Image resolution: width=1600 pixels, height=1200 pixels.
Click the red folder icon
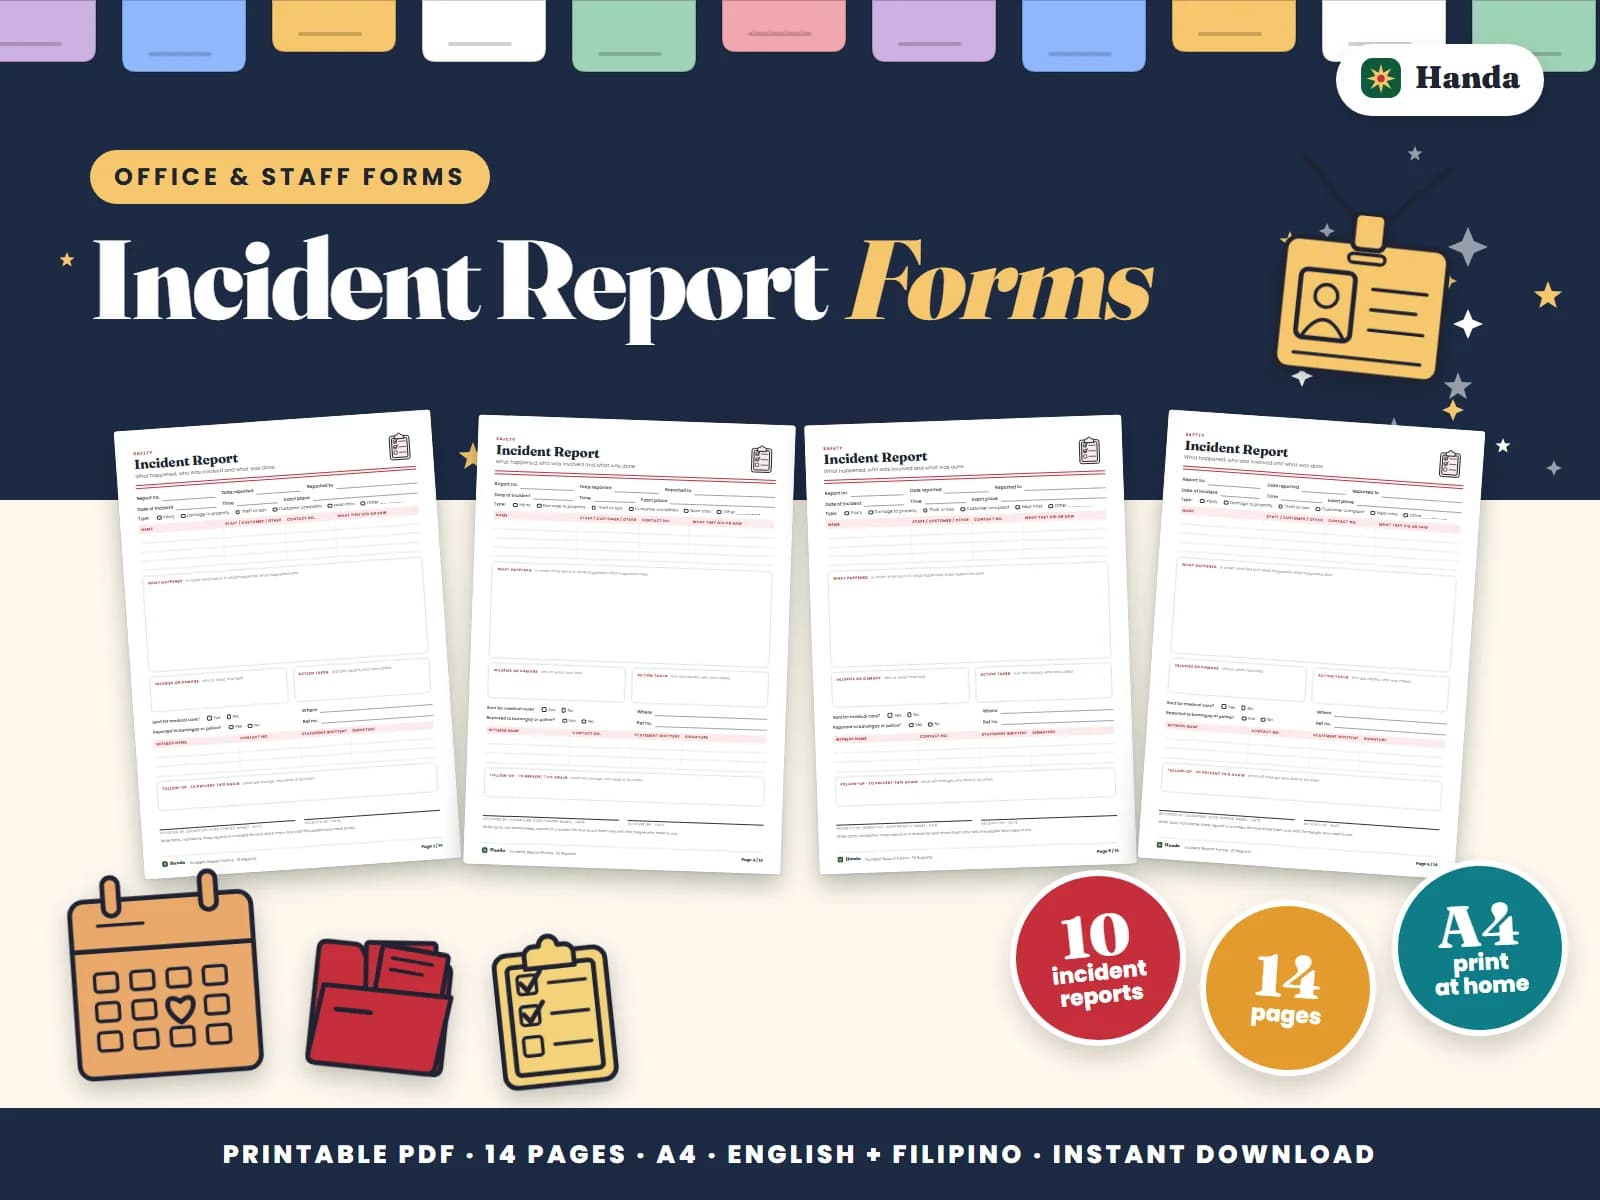[381, 1007]
